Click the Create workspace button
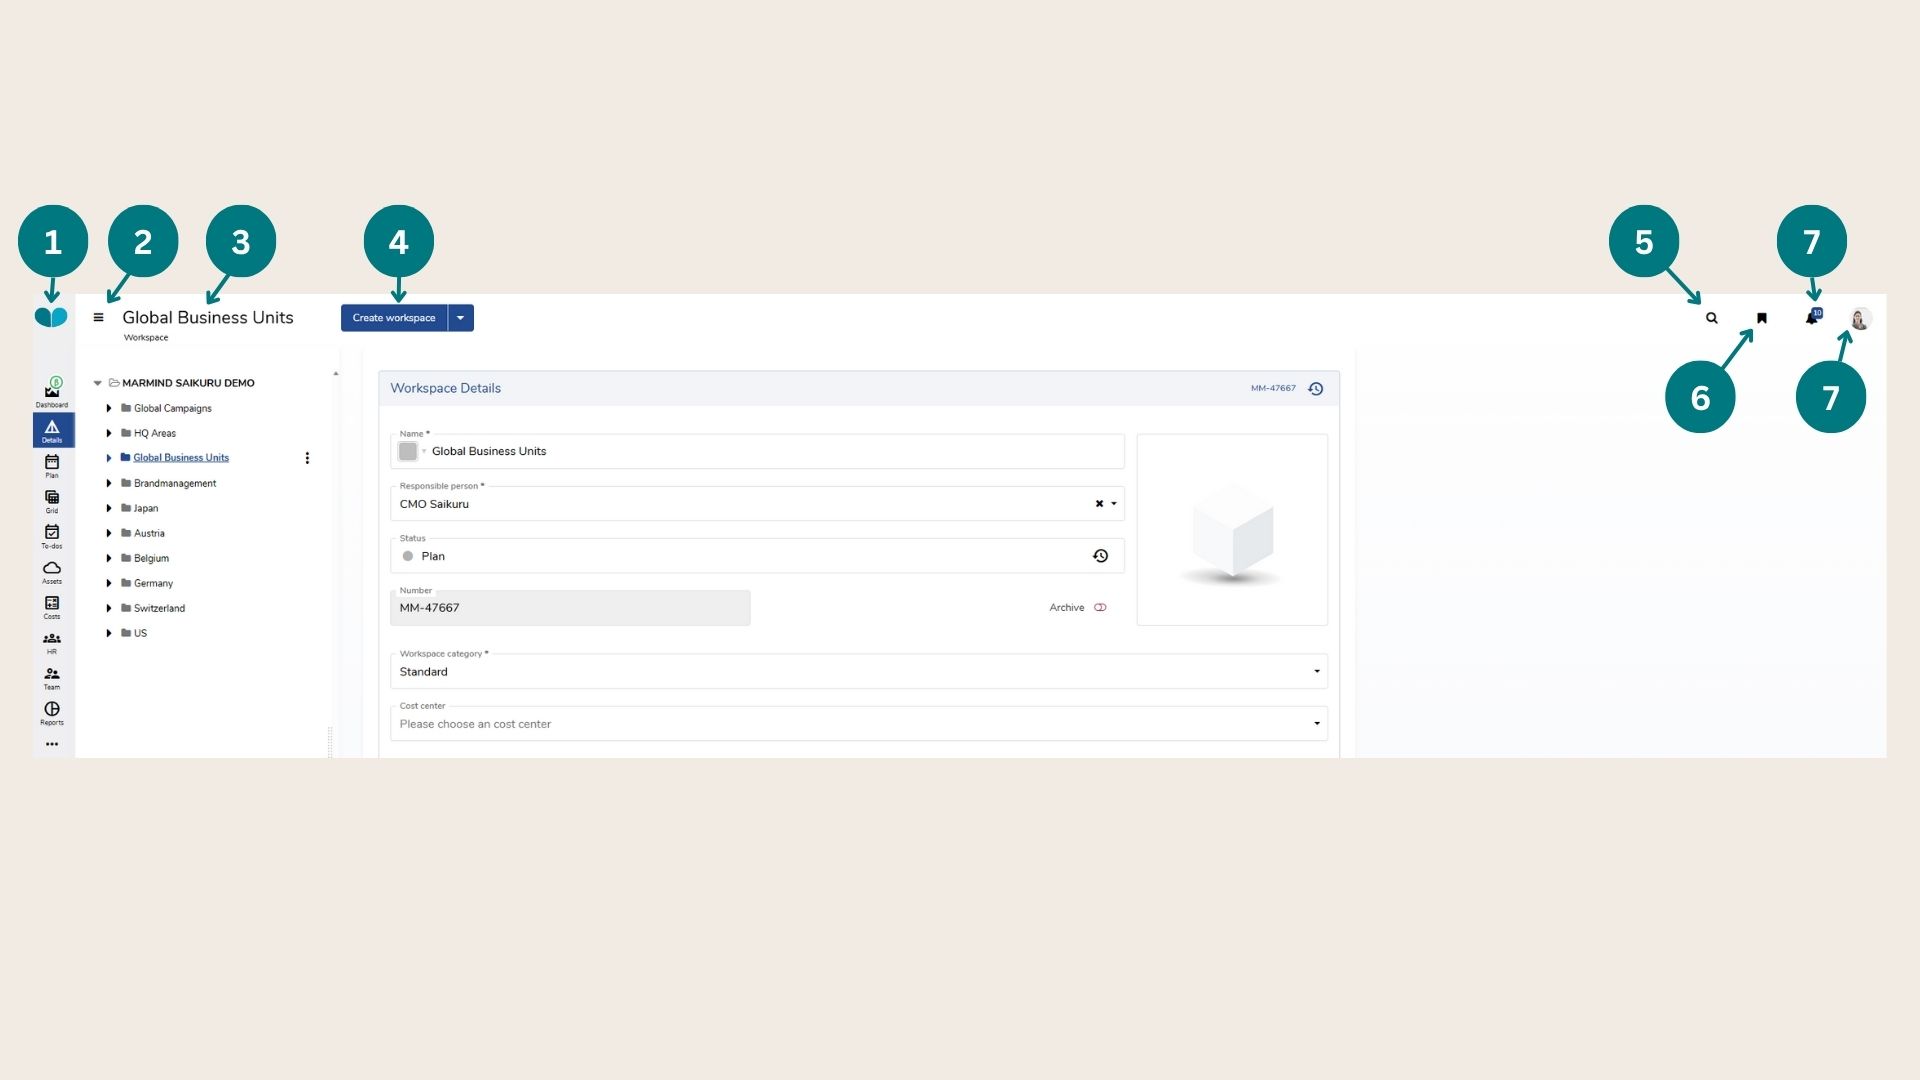 [394, 318]
